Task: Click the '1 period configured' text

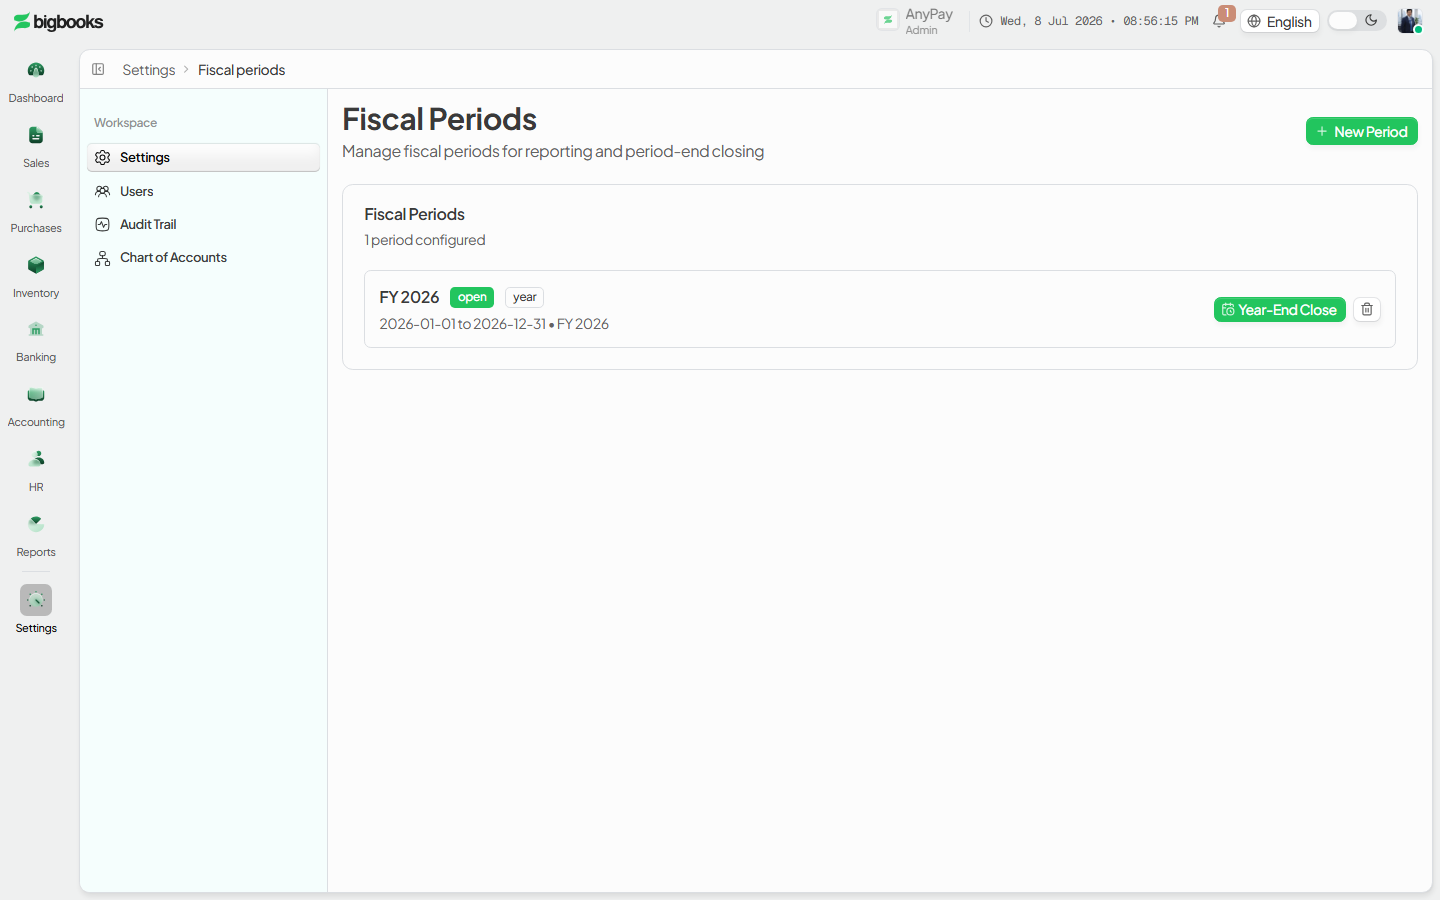Action: click(x=425, y=240)
